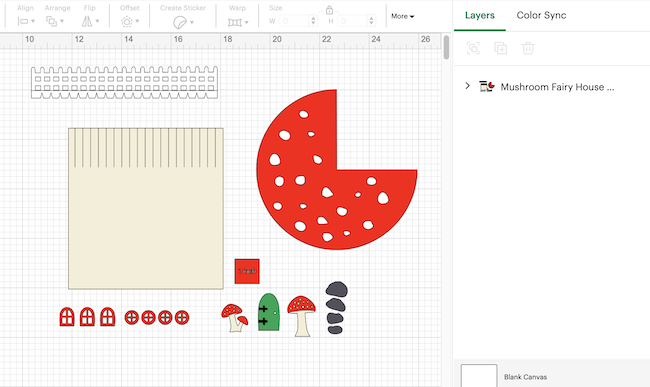Select the white picket fence shape
The height and width of the screenshot is (387, 650).
(124, 82)
